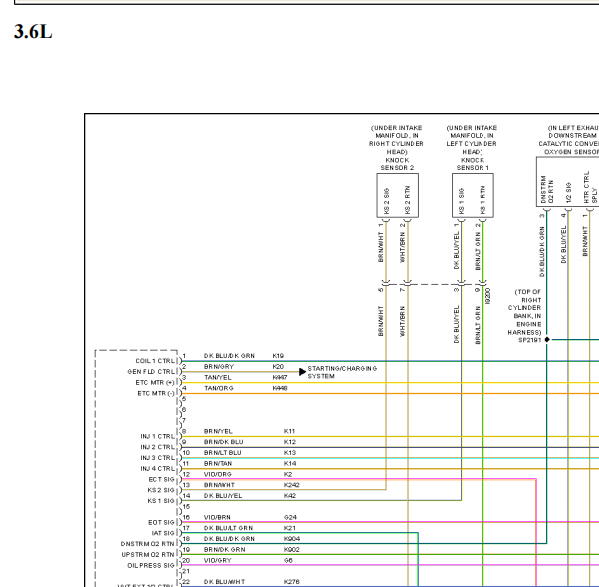
Task: Select the DK BLU/LT GRN wire color label
Action: click(x=228, y=528)
